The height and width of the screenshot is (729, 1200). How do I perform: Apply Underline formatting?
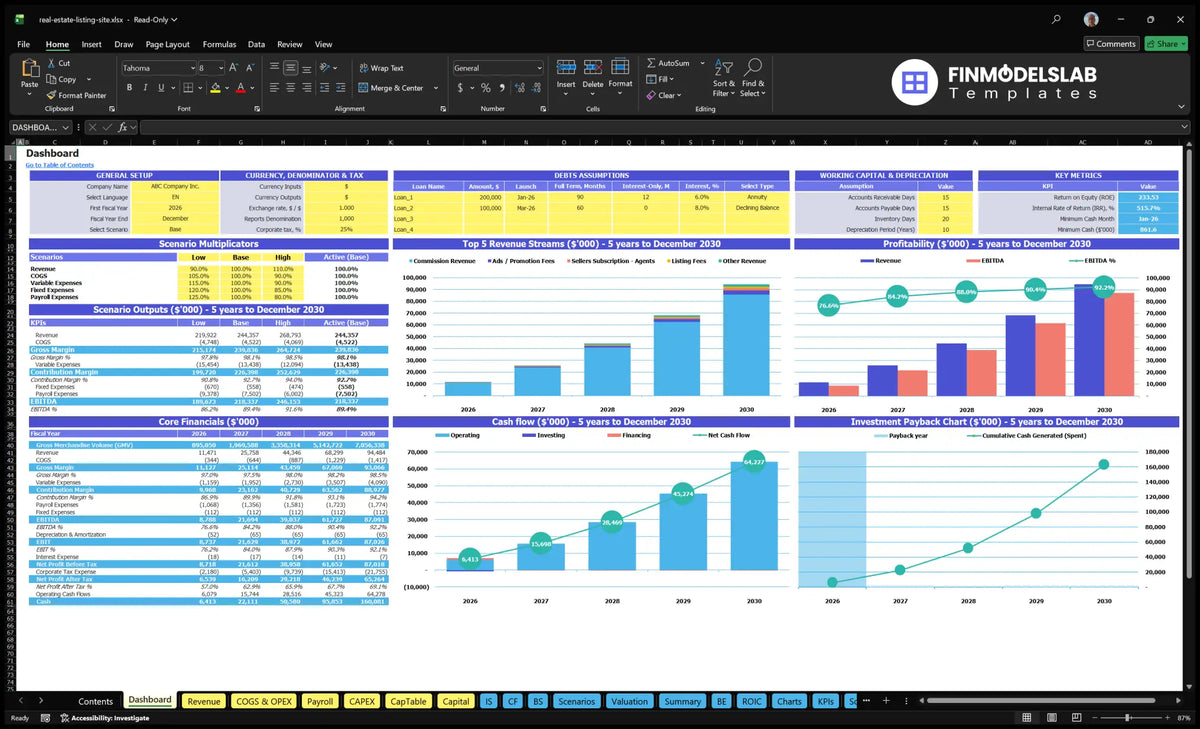click(163, 88)
